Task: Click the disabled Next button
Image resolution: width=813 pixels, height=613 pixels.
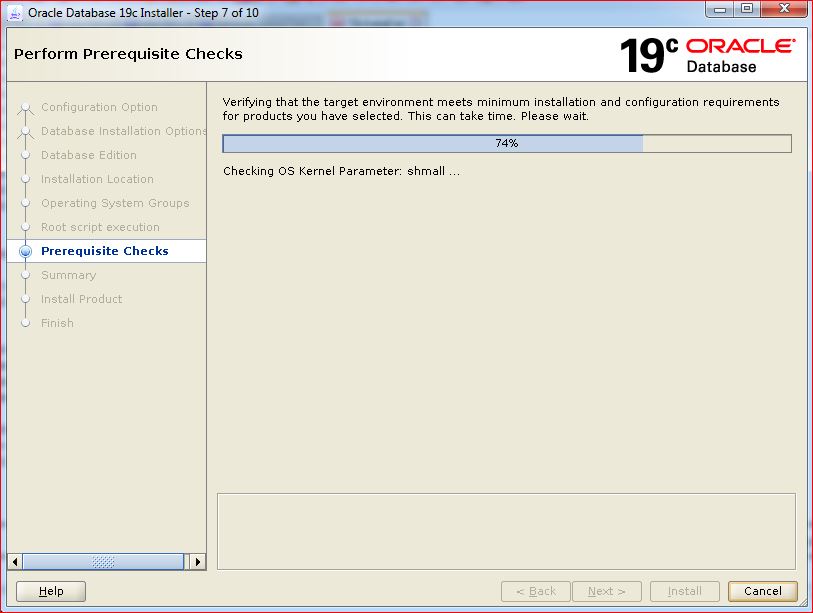Action: 607,591
